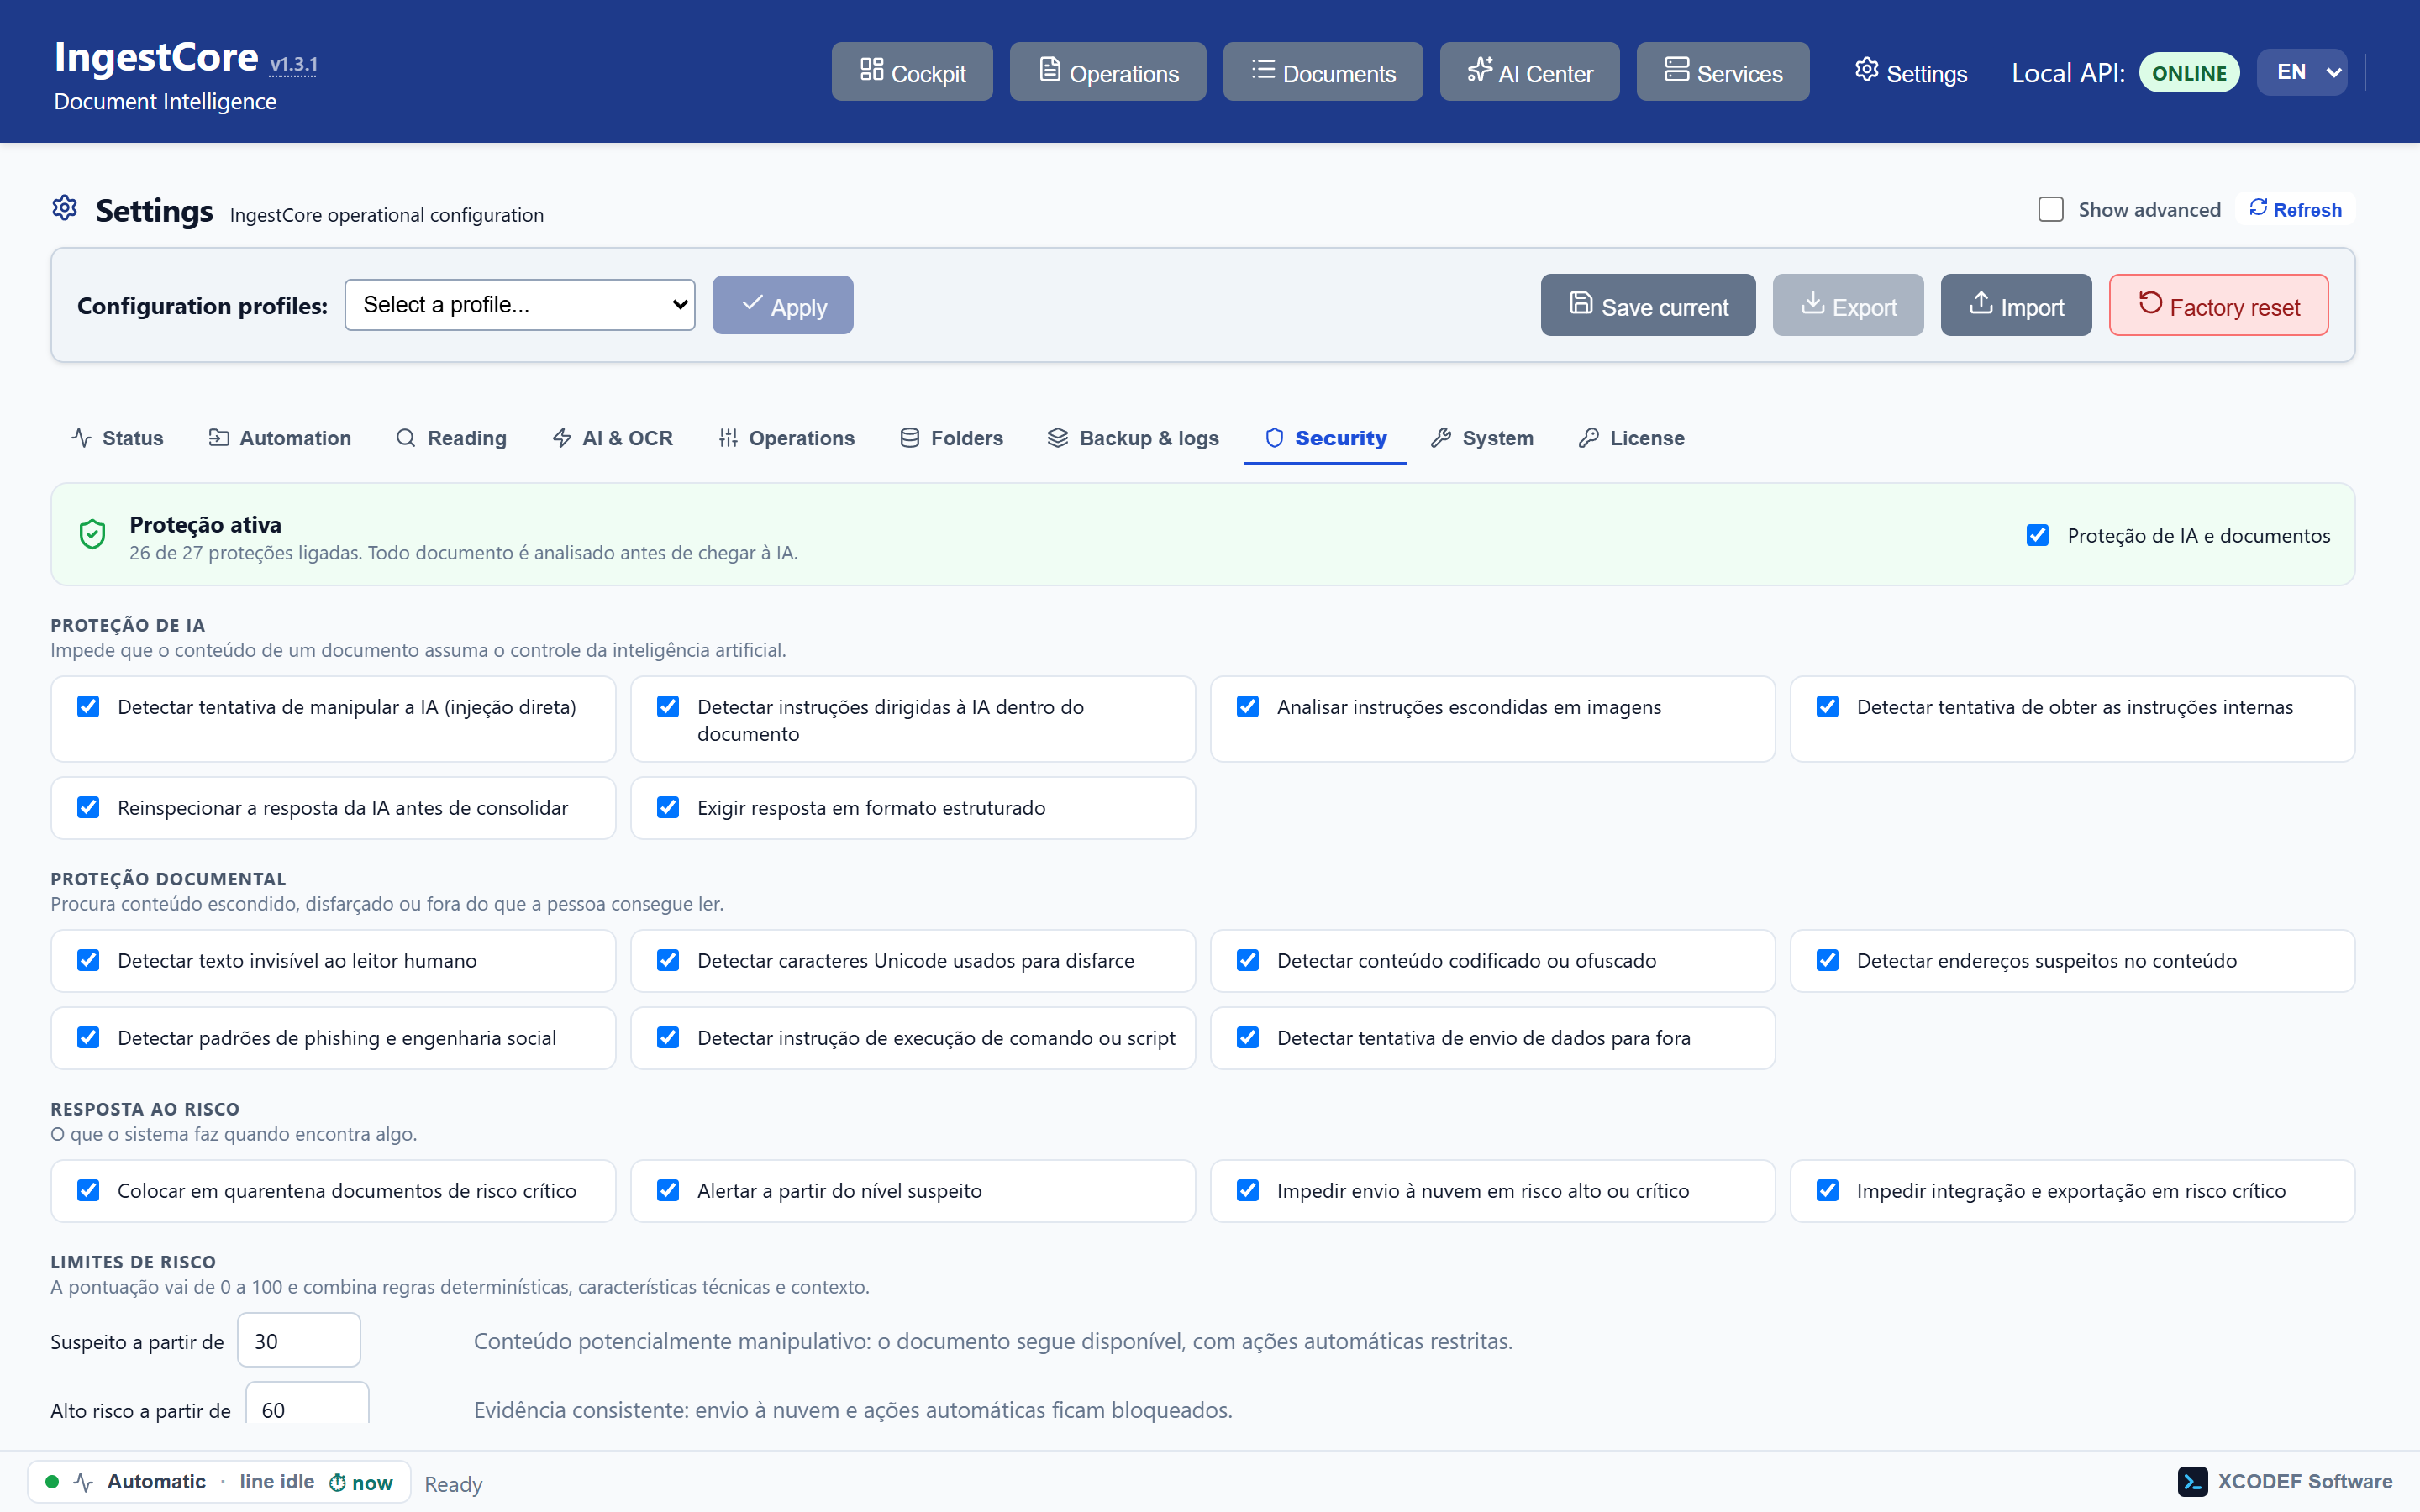2420x1512 pixels.
Task: Go to the Folders tab
Action: 952,438
